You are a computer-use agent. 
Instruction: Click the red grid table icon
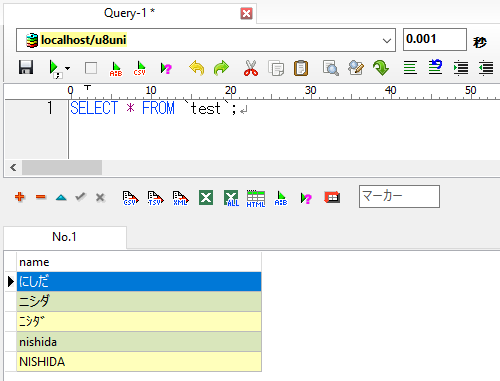click(332, 197)
